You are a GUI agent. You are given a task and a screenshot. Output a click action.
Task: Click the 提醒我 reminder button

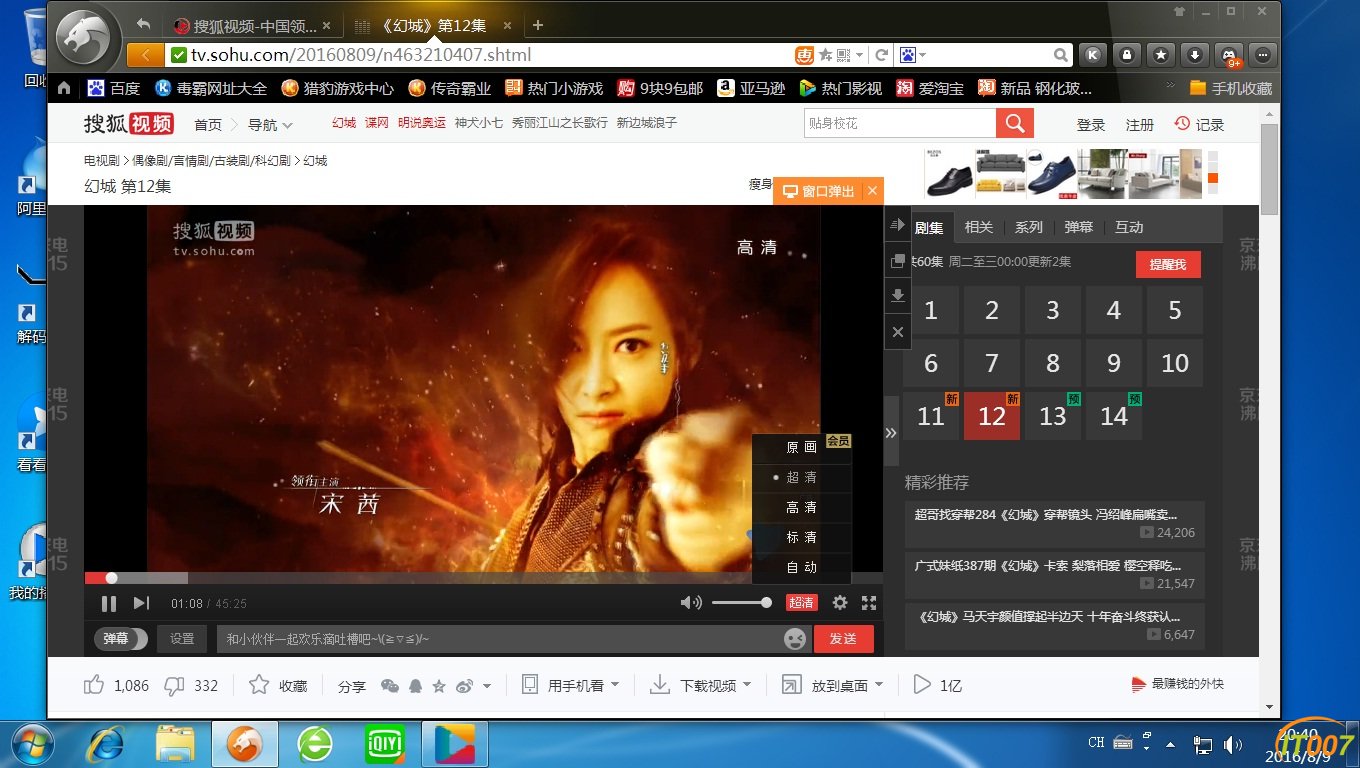(1168, 264)
